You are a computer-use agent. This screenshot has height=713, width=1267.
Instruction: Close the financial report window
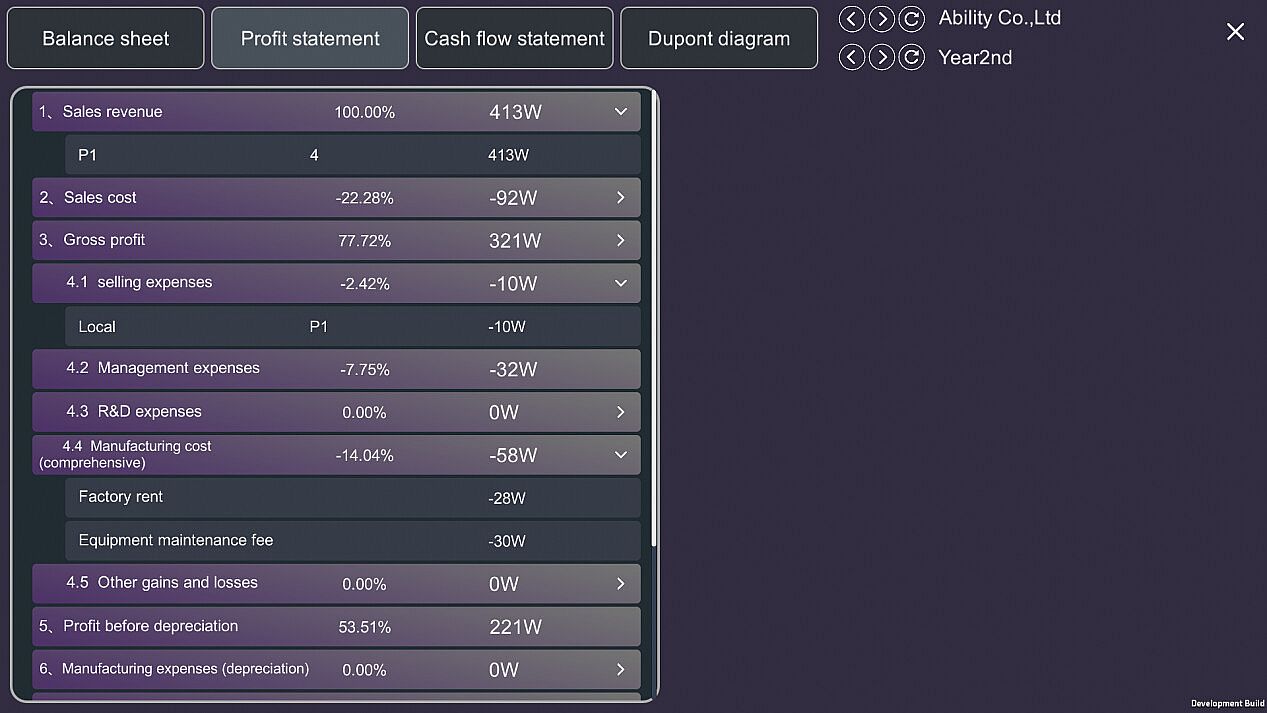(x=1235, y=32)
